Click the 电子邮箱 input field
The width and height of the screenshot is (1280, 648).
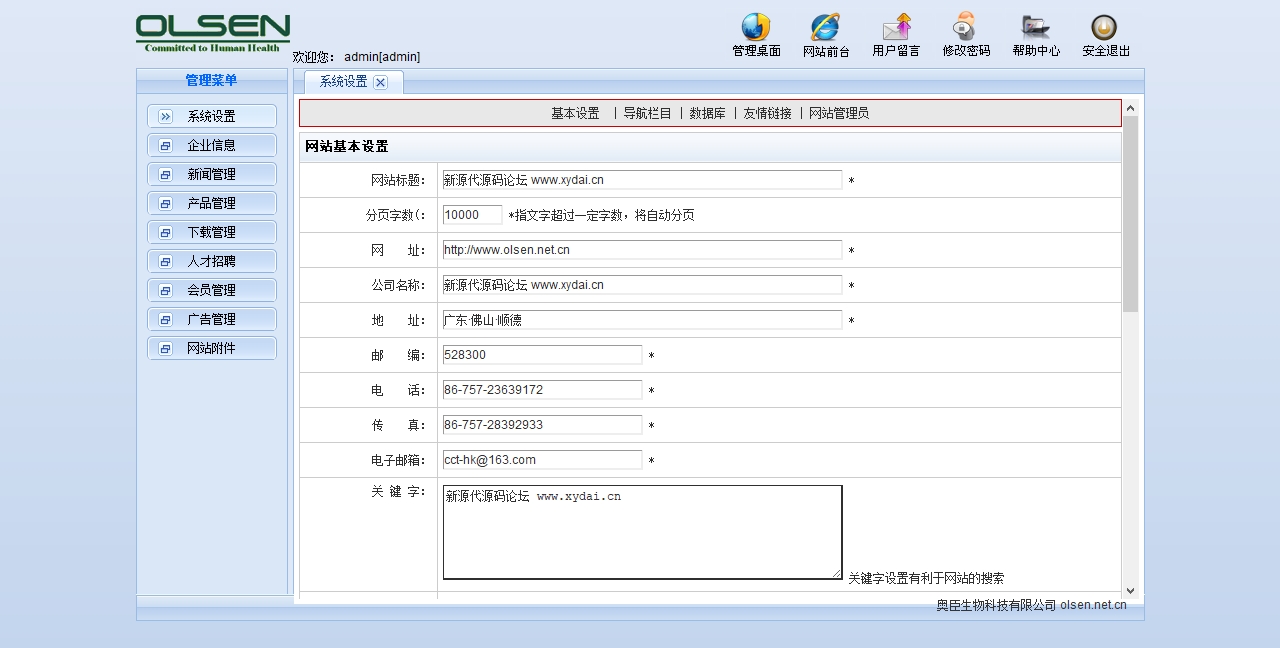(x=542, y=460)
